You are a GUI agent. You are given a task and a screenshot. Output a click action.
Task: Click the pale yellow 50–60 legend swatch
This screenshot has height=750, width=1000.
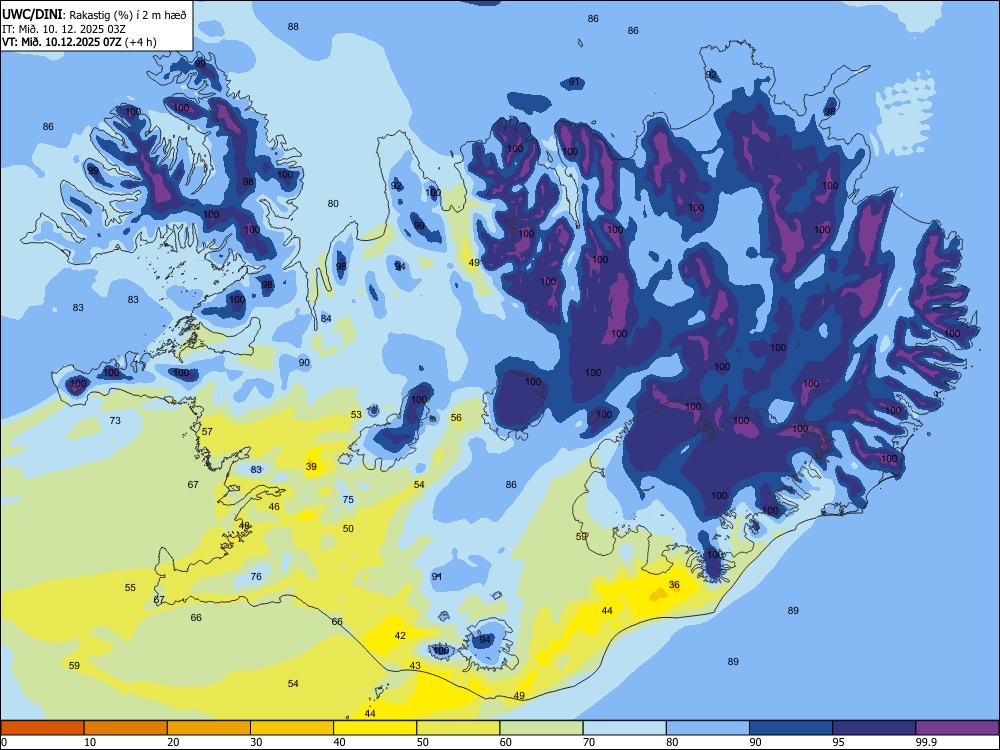pos(458,728)
